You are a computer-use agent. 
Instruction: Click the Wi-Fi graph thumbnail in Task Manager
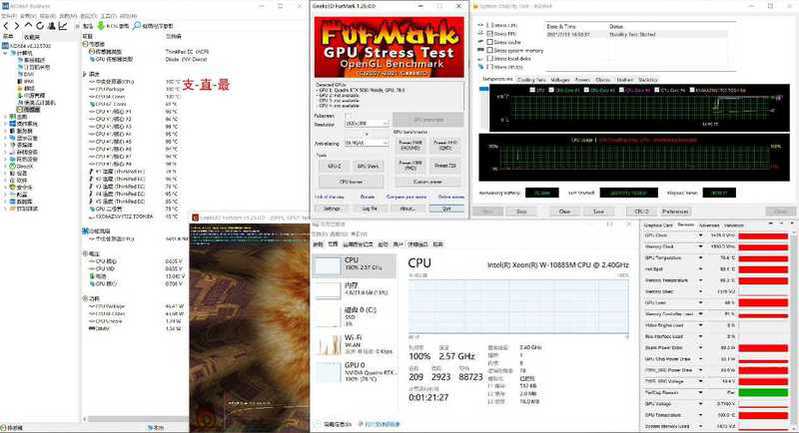327,344
